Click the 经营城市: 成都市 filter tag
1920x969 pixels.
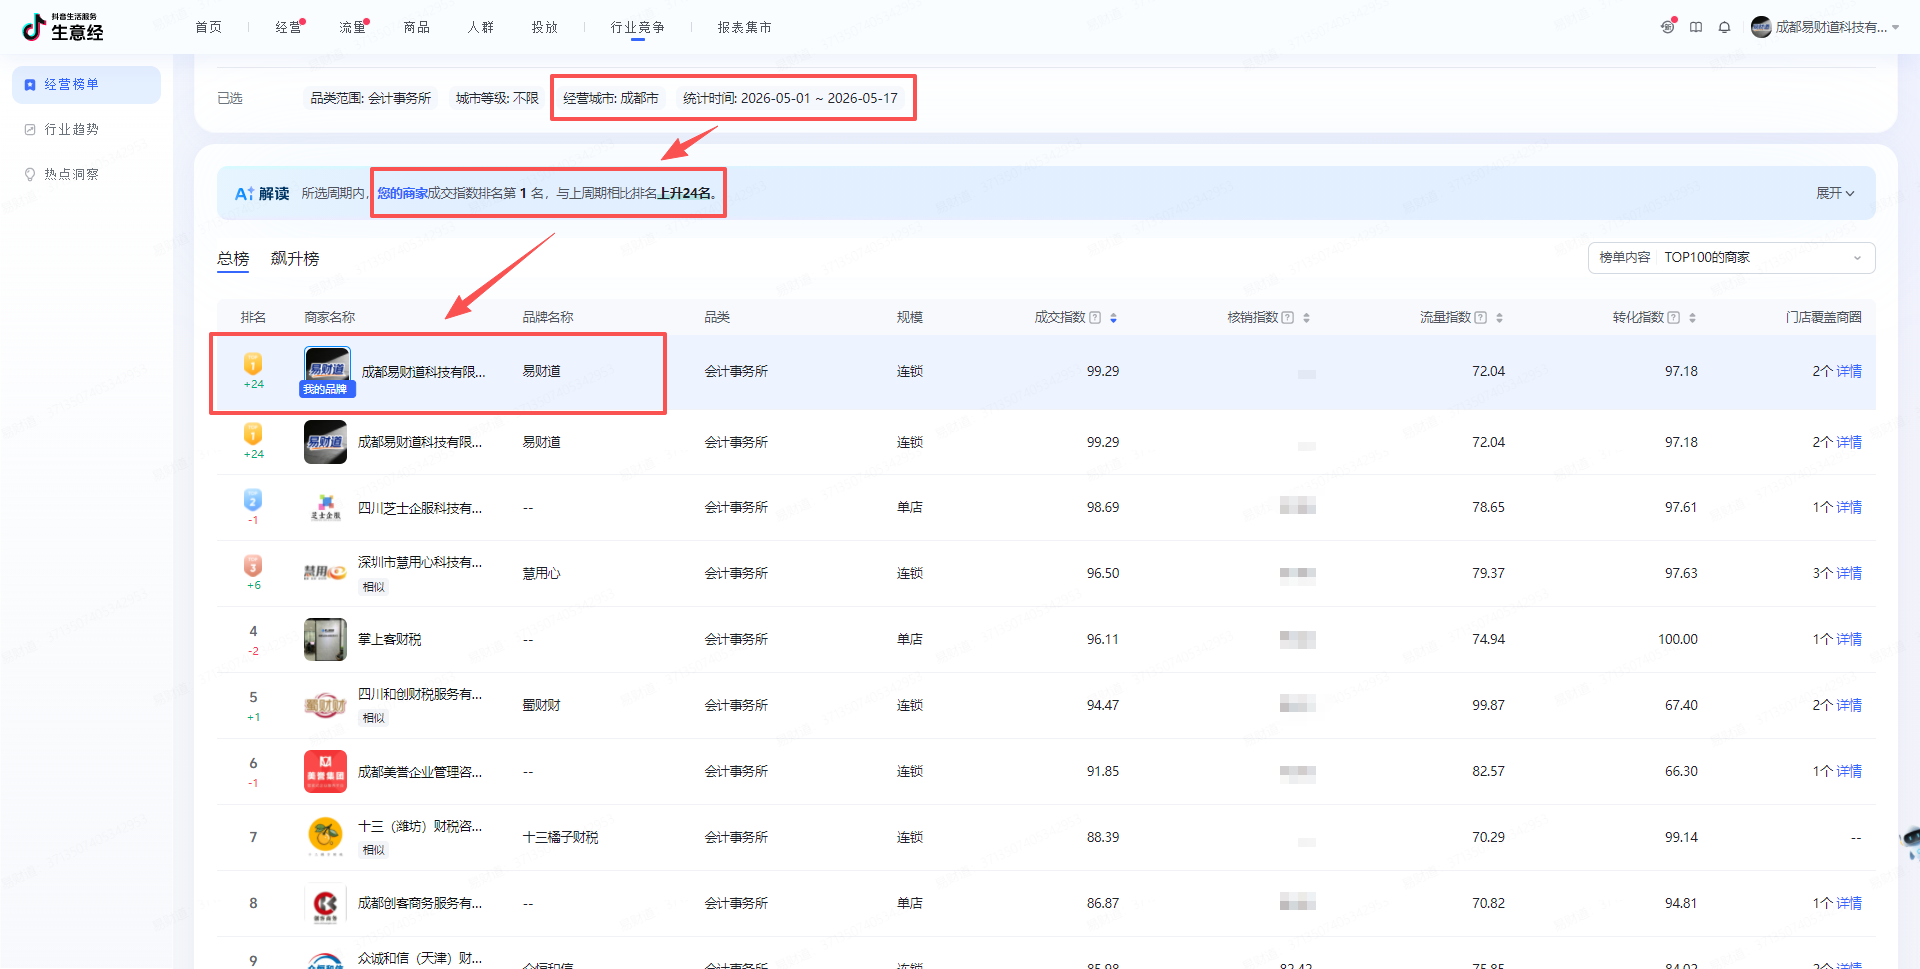point(611,98)
